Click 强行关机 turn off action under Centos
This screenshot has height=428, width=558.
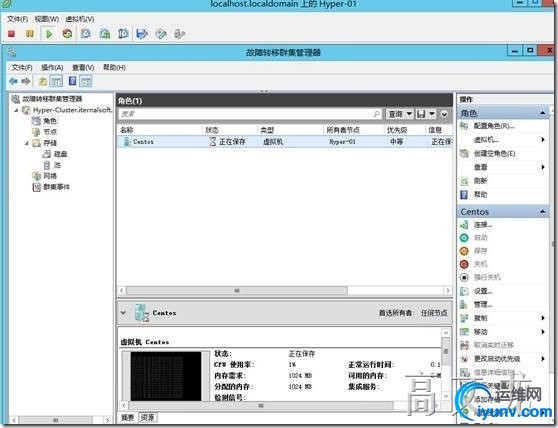[487, 277]
